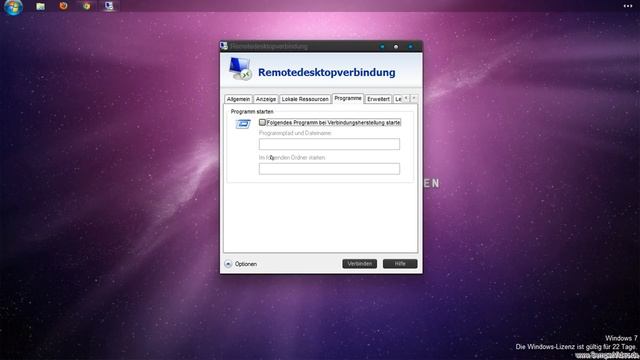Enable 'Folgendes Programm bei Verbindungsherstellung starten' checkbox
Screen dimensions: 640x360
262,122
